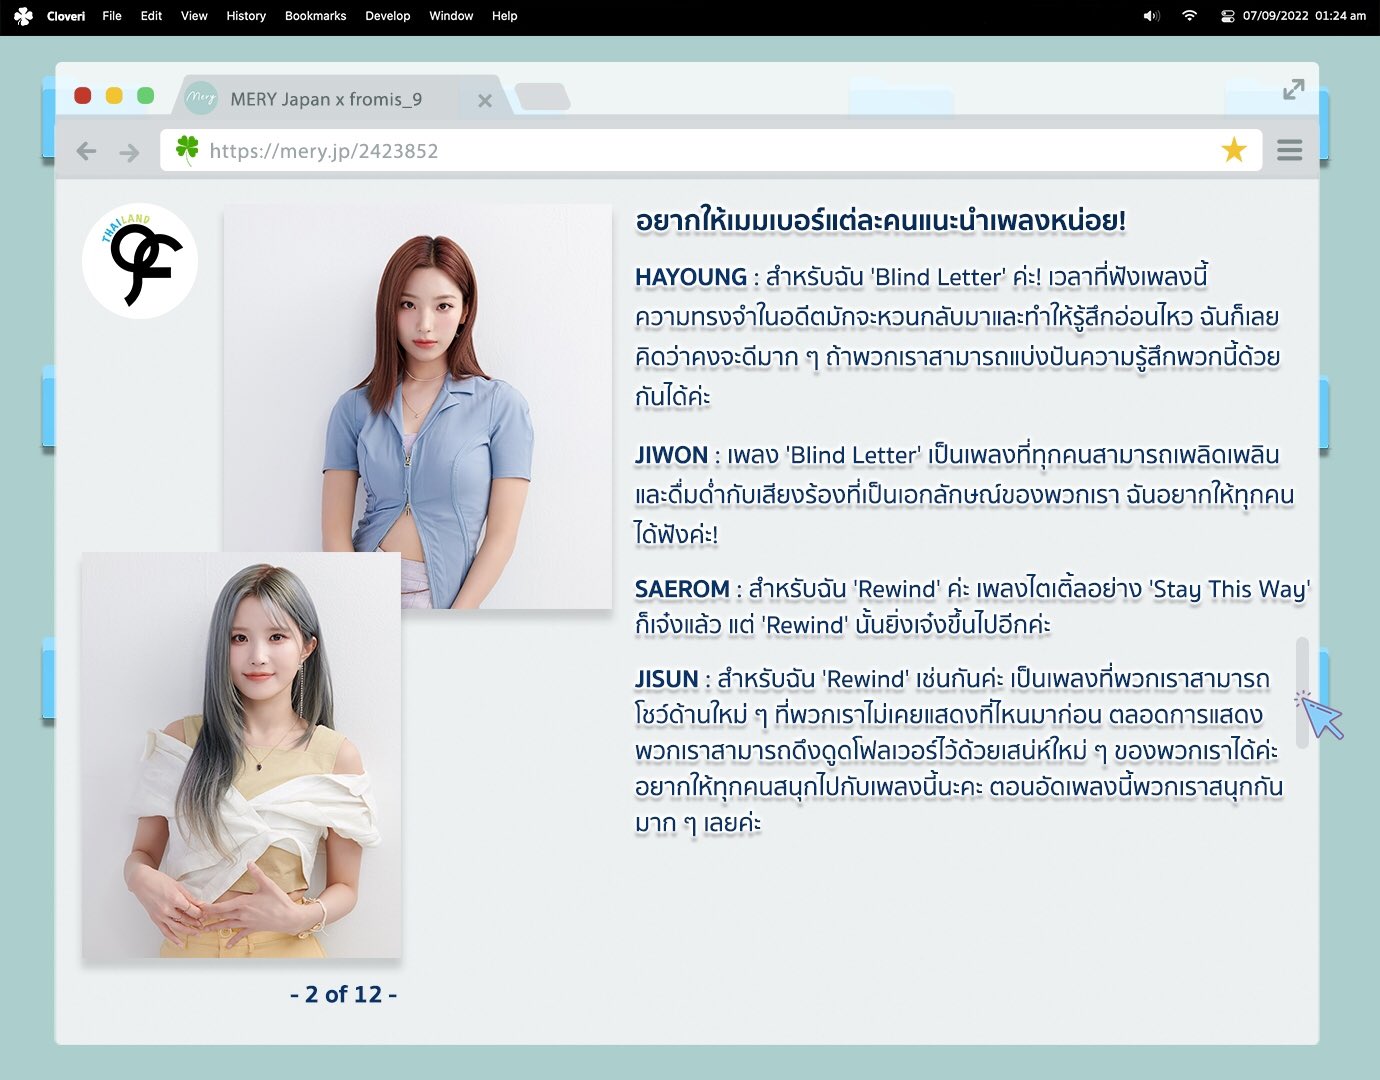Viewport: 1380px width, 1080px height.
Task: Open the Develop menu
Action: click(x=388, y=16)
